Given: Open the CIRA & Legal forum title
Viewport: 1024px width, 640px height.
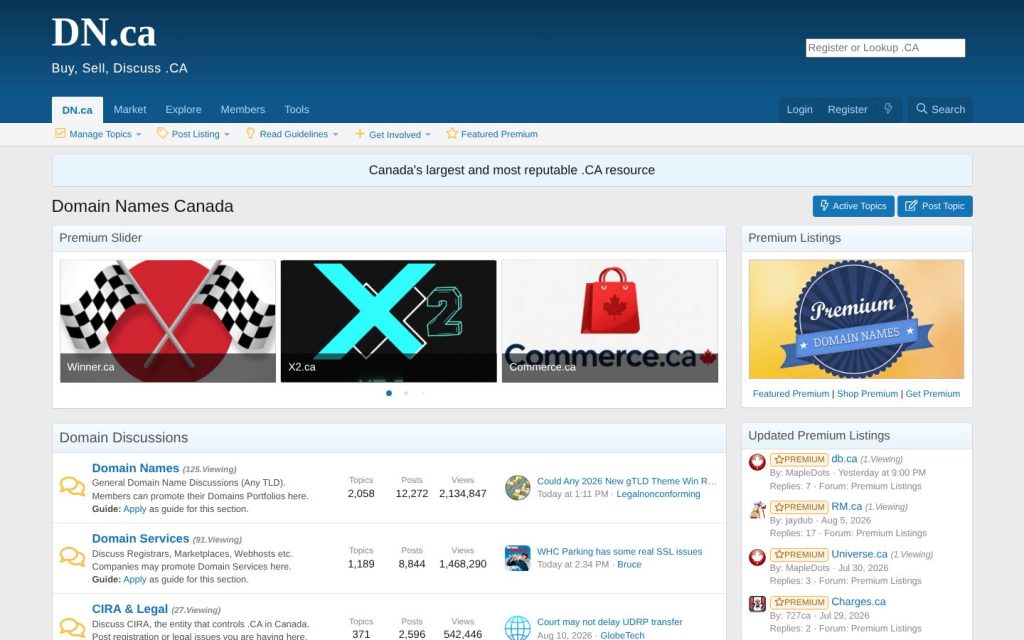Looking at the screenshot, I should 129,609.
